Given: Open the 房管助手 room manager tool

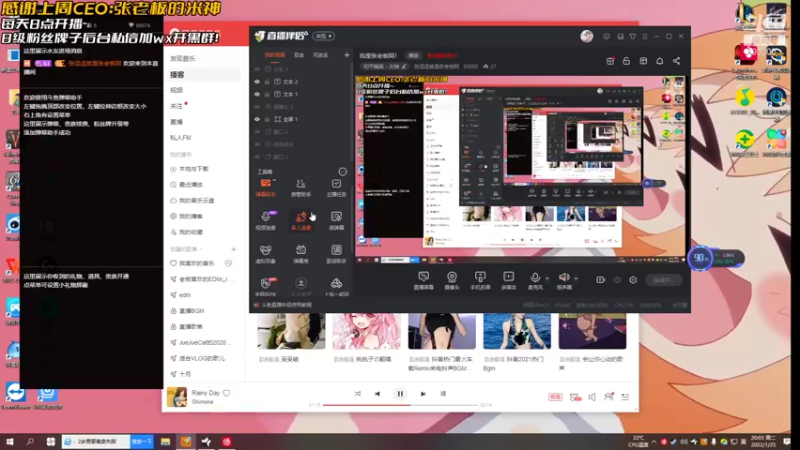Looking at the screenshot, I should pyautogui.click(x=301, y=187).
